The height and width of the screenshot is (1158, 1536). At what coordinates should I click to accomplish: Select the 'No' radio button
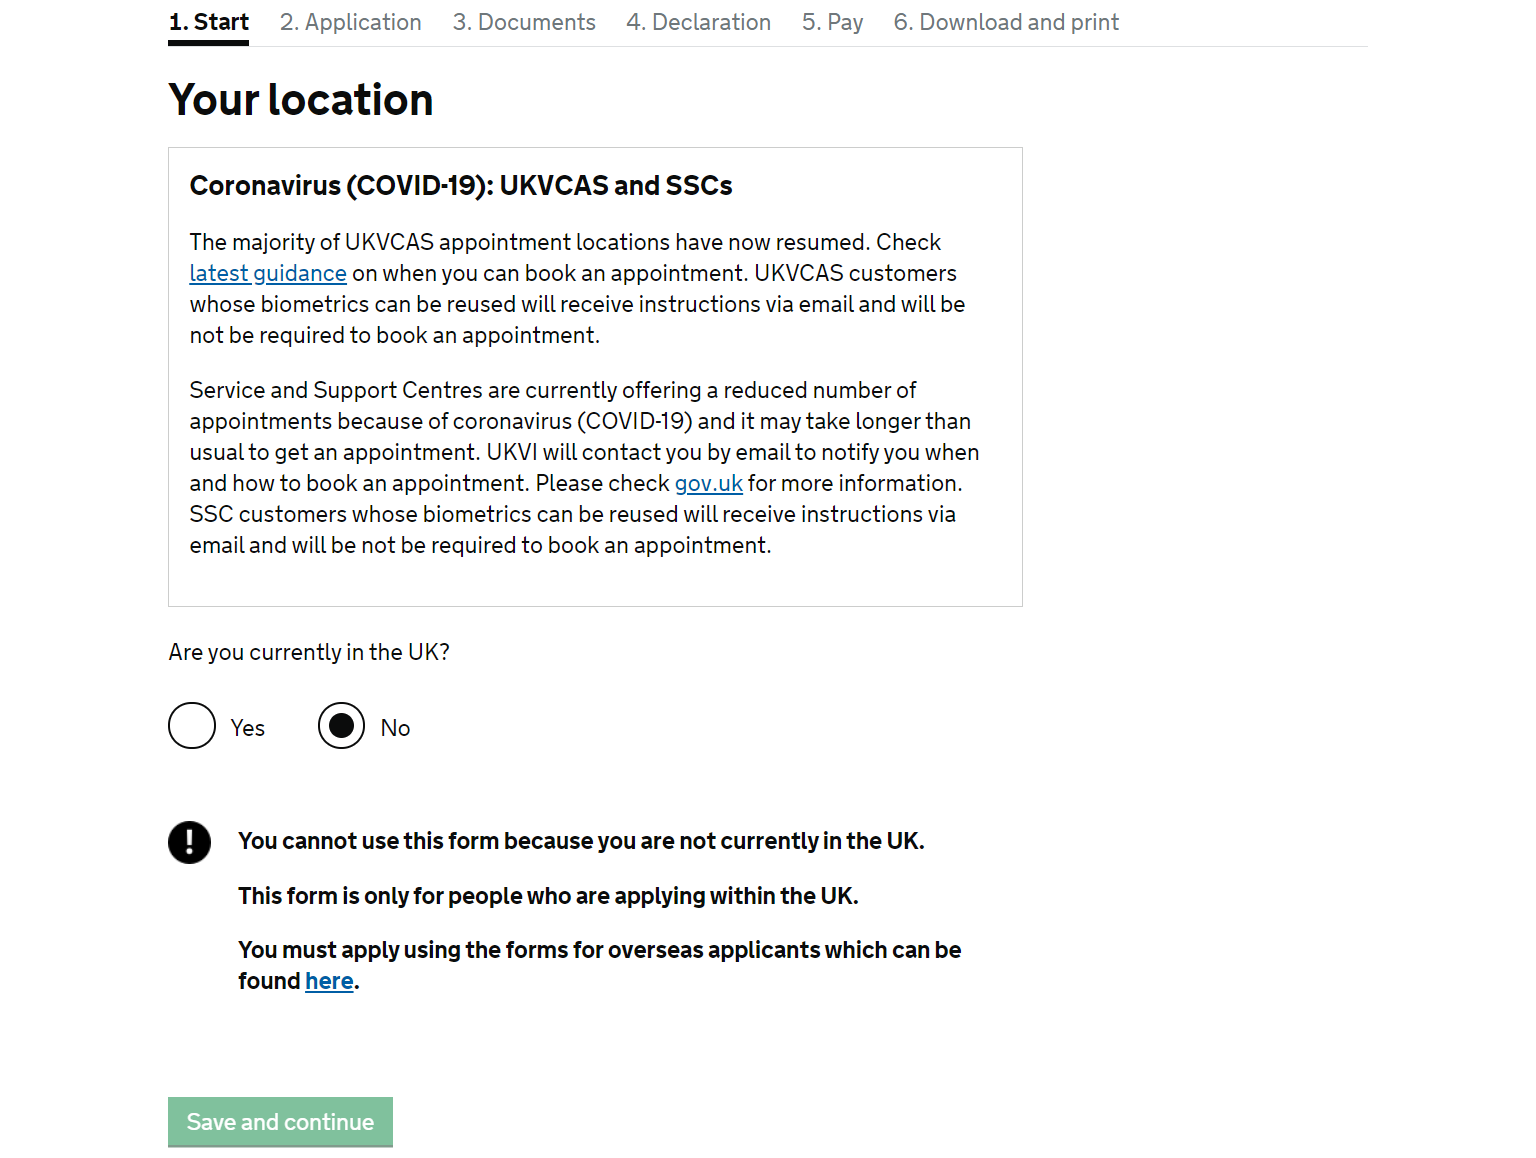pos(342,726)
